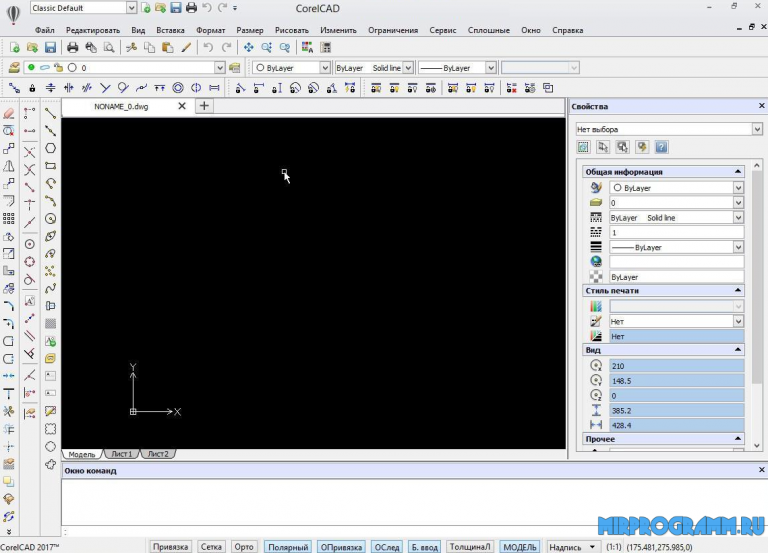Open the Рисовать menu
The image size is (768, 553).
[x=291, y=30]
